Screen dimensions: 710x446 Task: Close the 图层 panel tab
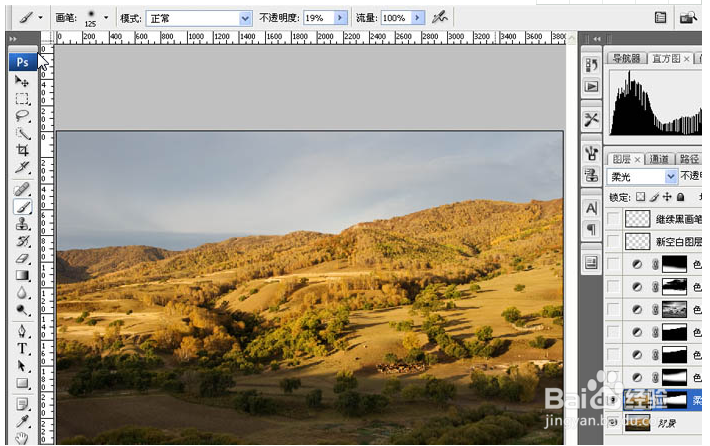click(637, 159)
